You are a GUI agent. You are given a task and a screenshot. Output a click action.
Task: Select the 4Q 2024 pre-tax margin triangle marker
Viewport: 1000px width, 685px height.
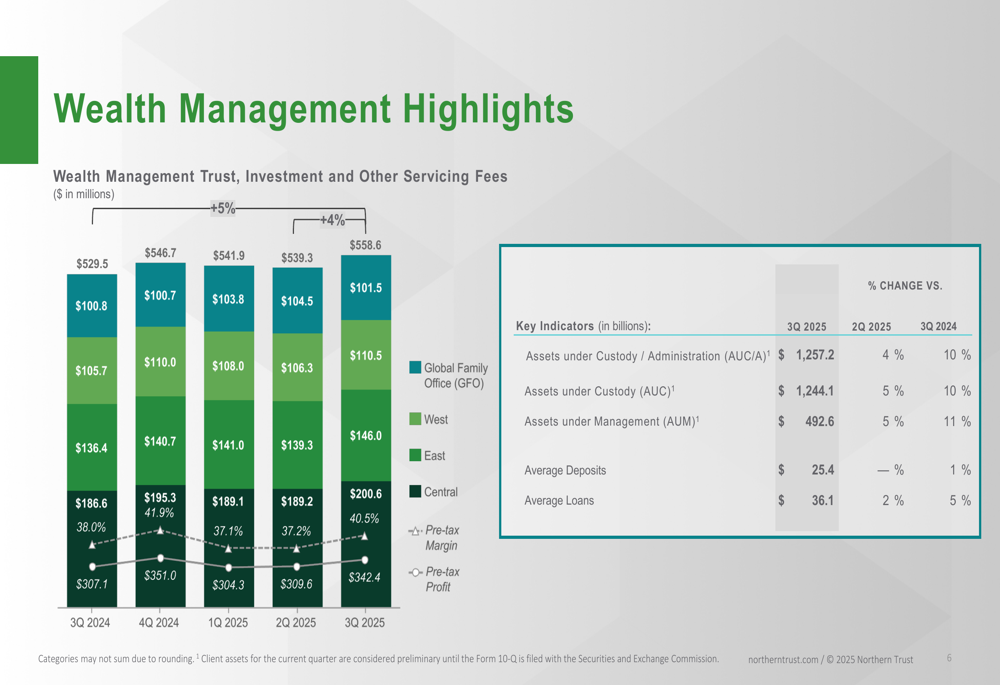tap(160, 531)
